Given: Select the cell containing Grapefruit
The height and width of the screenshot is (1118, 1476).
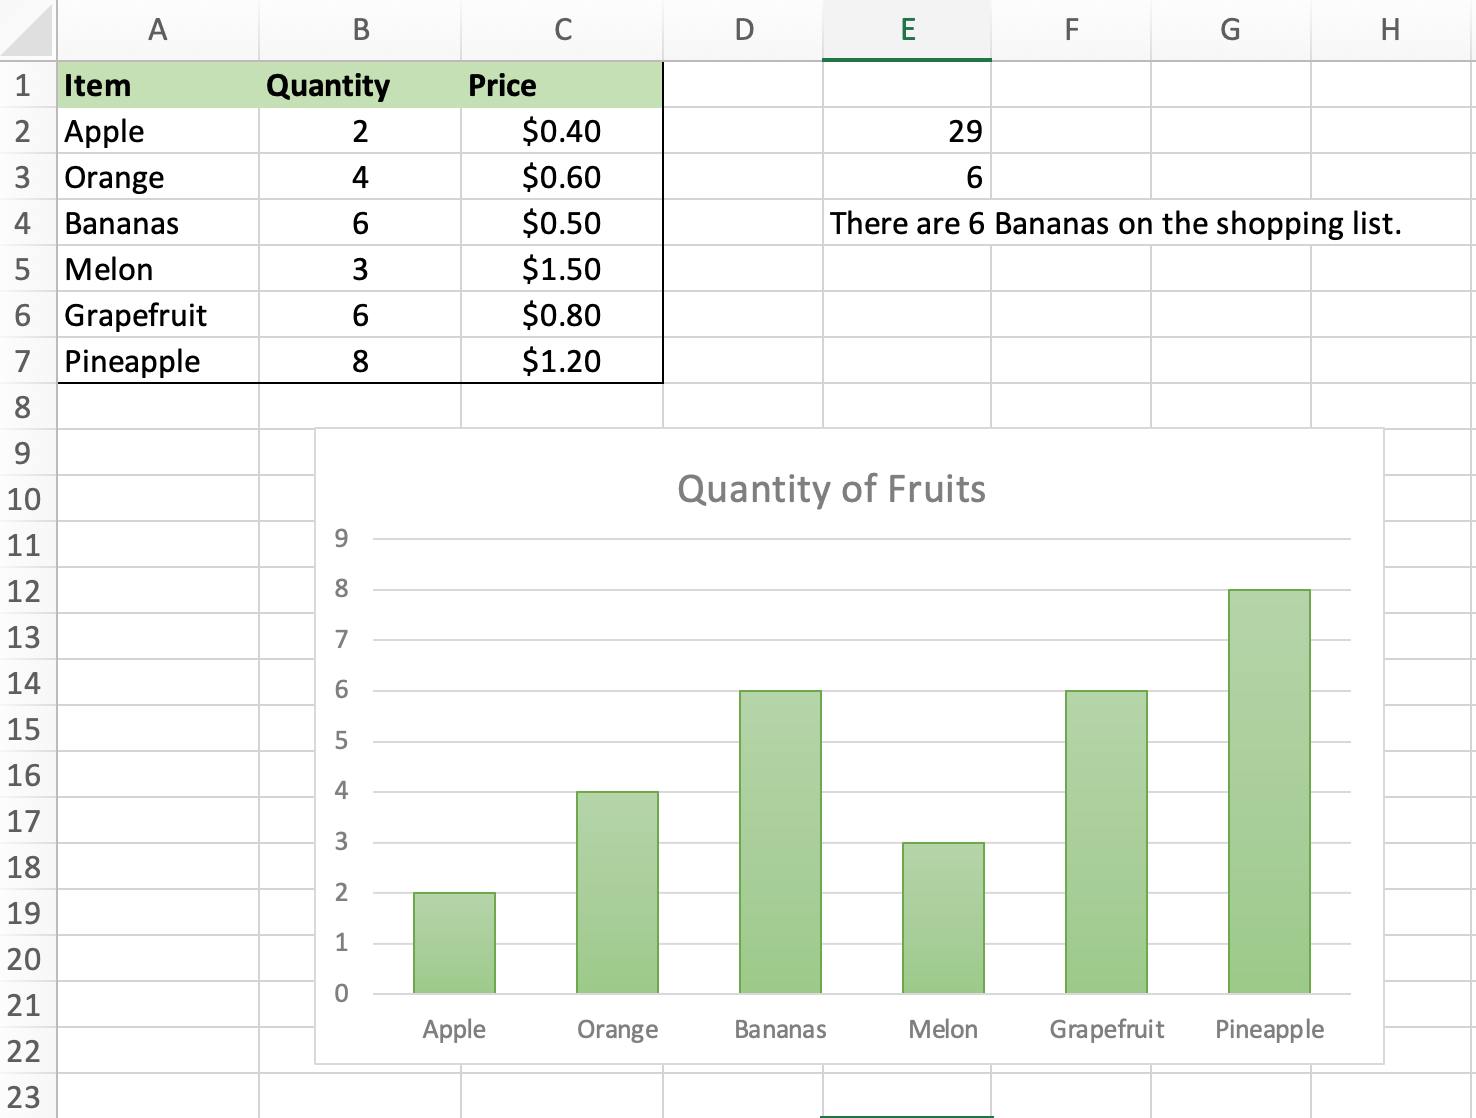Looking at the screenshot, I should (157, 315).
